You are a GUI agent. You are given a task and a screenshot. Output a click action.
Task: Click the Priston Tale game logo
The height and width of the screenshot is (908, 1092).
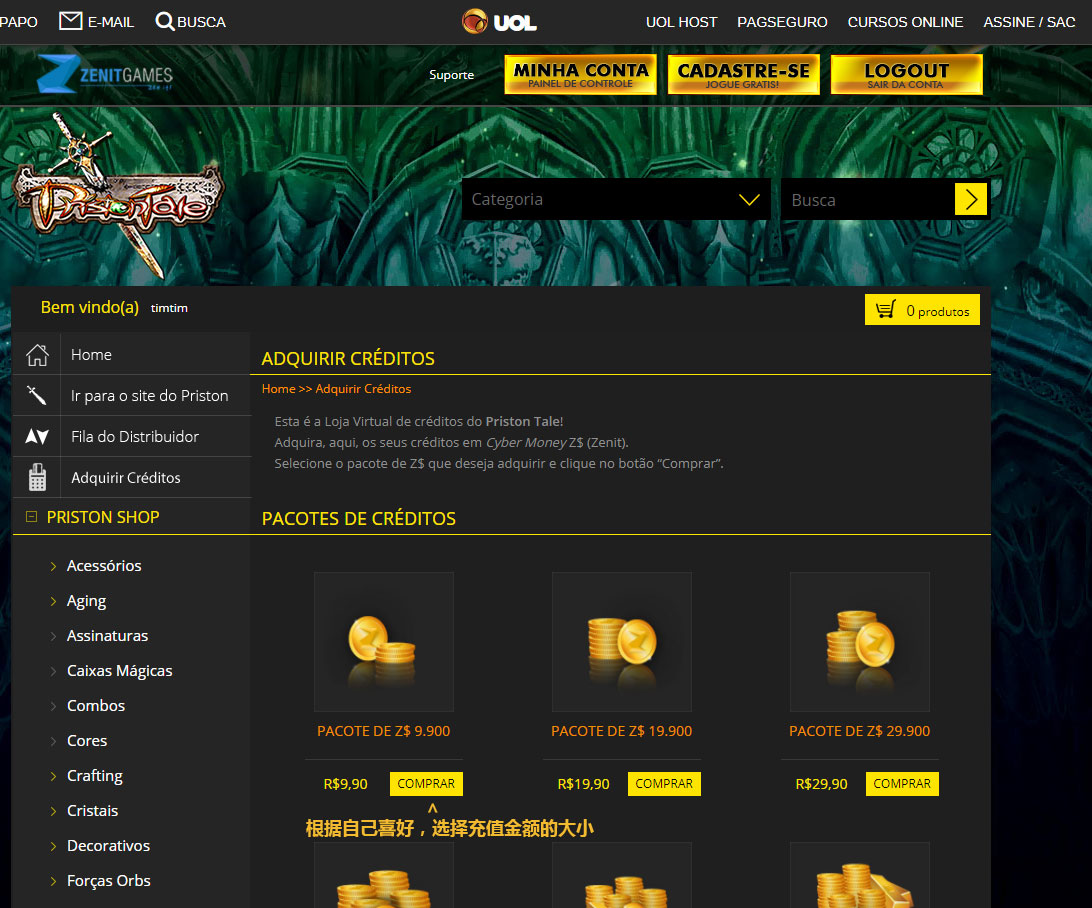(x=117, y=195)
